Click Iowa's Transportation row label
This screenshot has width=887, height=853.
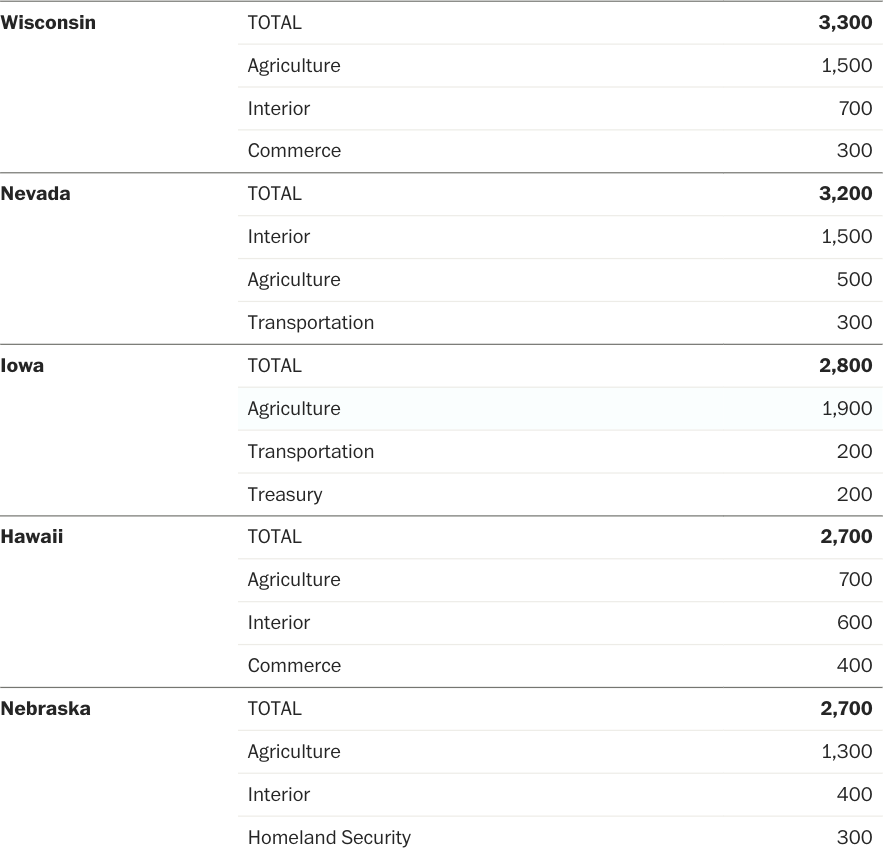tap(311, 452)
